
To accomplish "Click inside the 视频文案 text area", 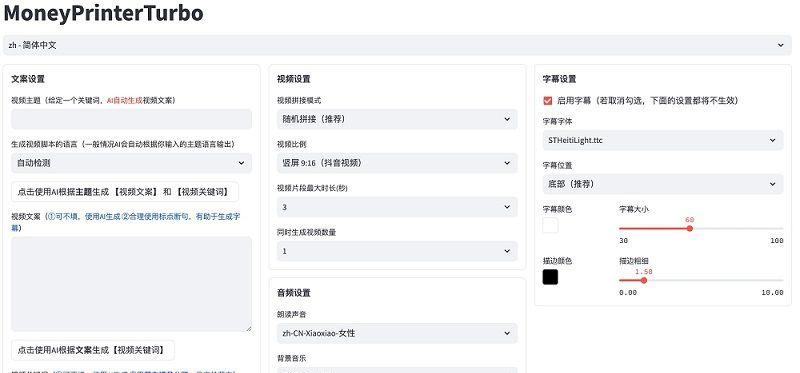I will point(131,284).
